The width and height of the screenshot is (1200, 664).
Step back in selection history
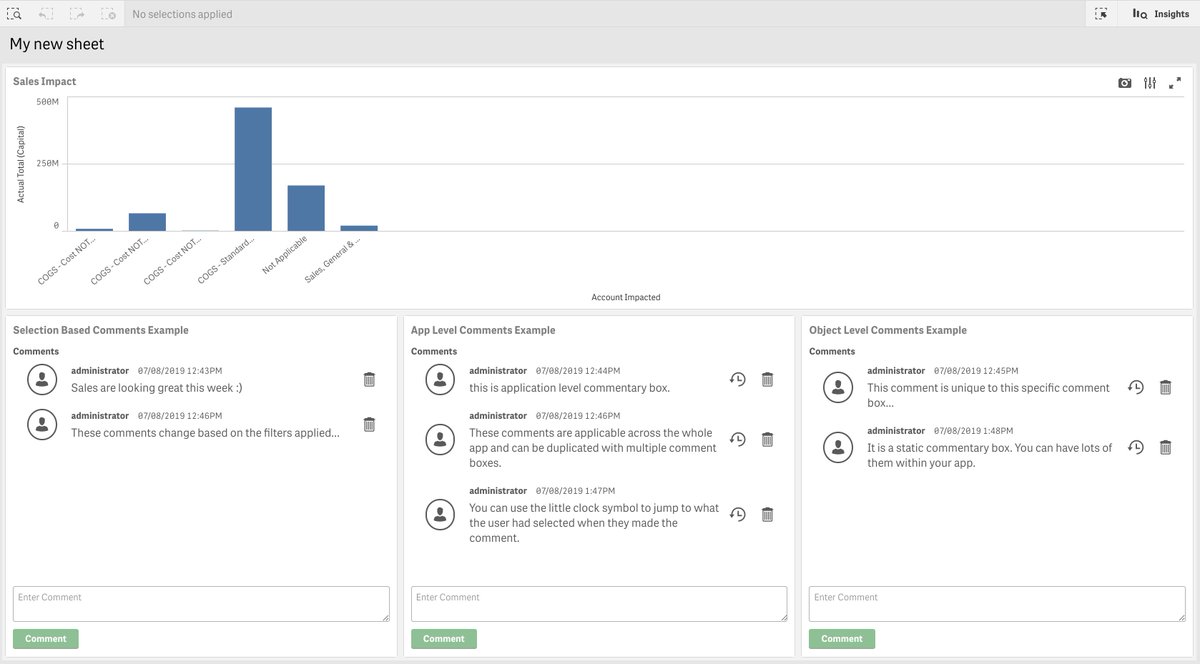pos(46,14)
